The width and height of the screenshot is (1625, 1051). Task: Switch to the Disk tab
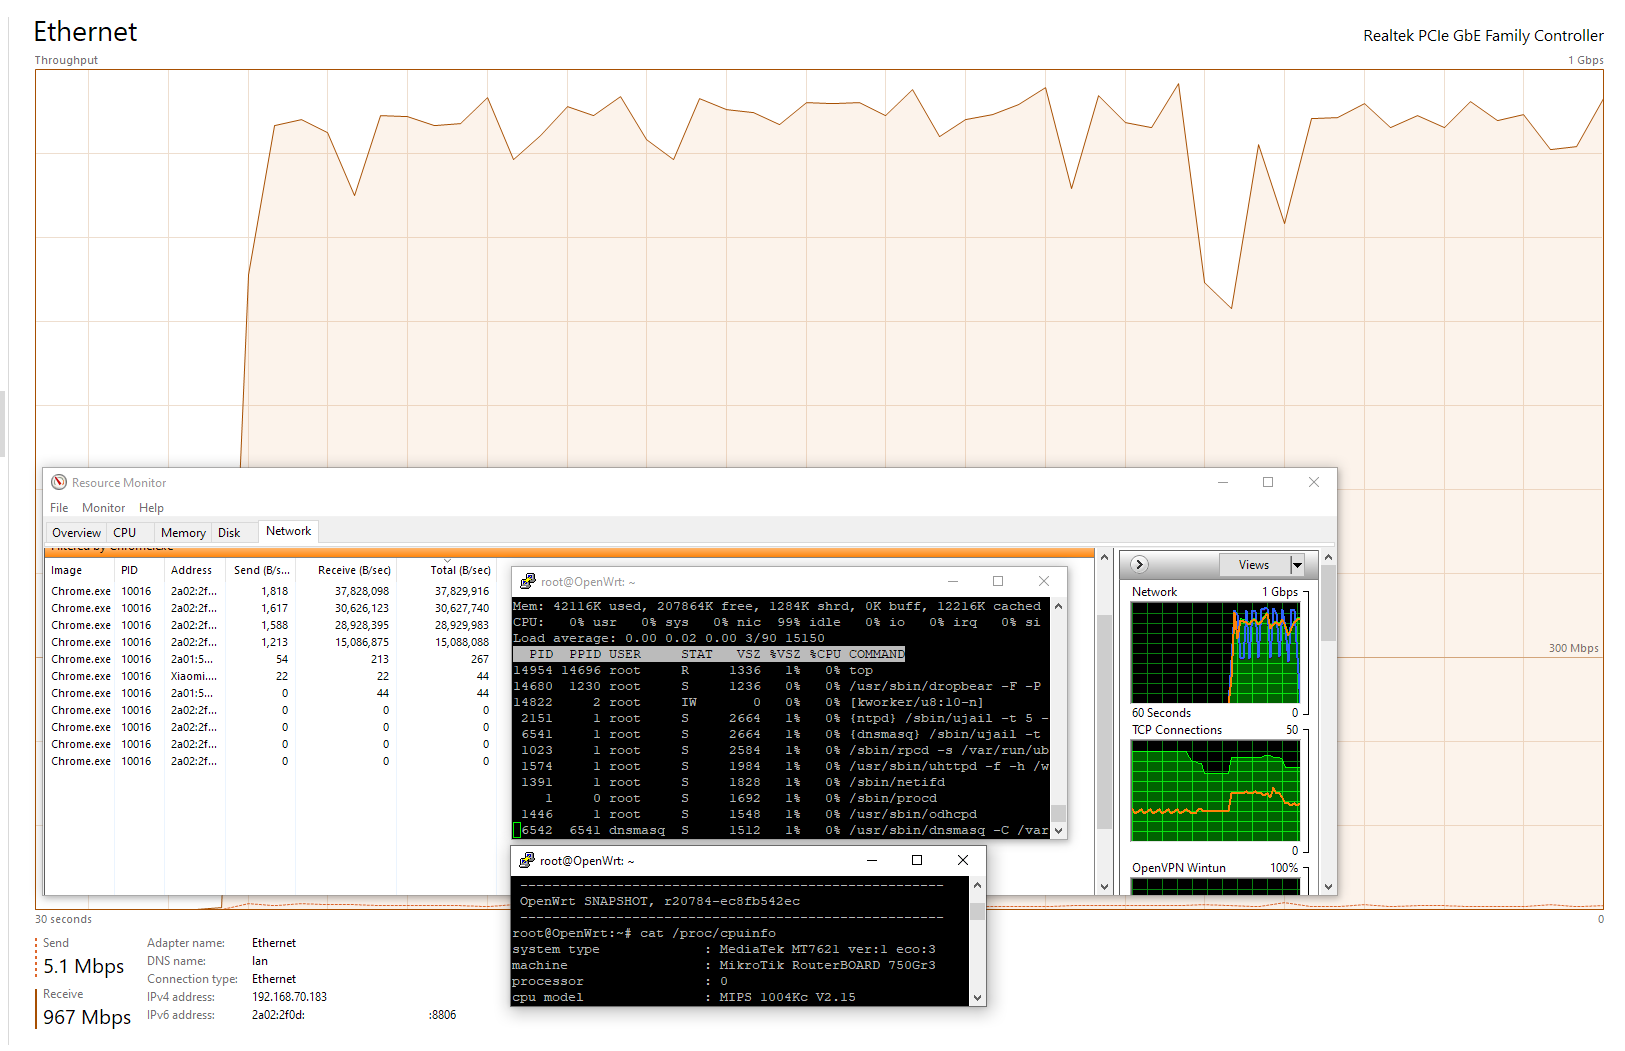pyautogui.click(x=229, y=533)
